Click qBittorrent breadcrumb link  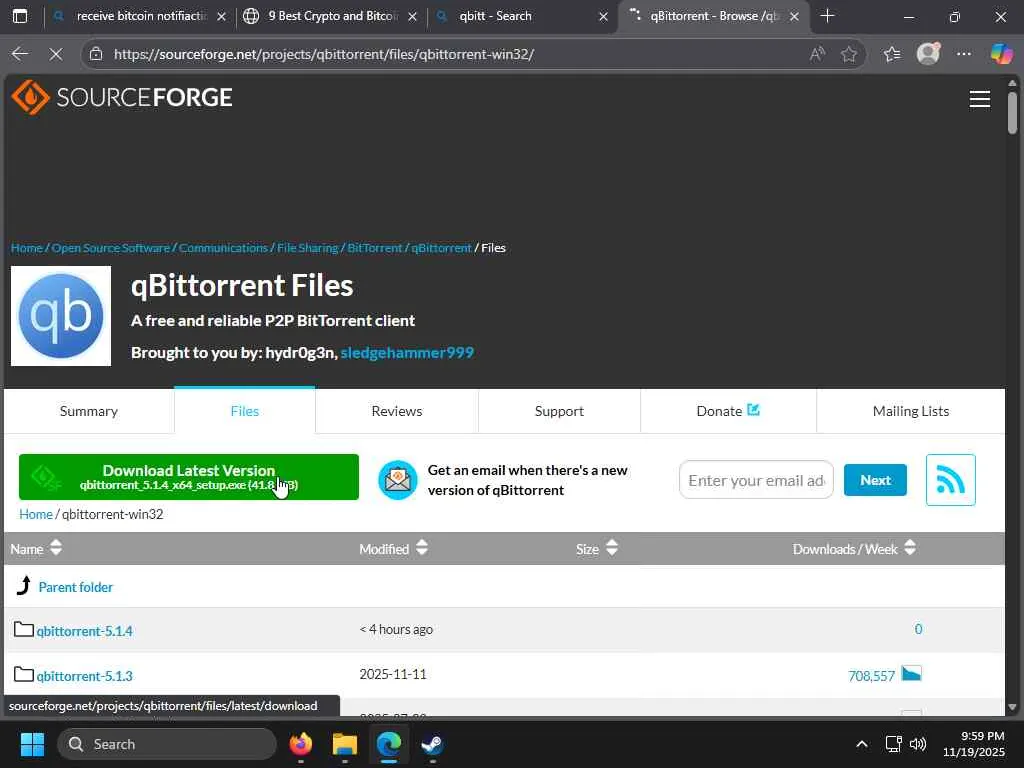pyautogui.click(x=441, y=248)
